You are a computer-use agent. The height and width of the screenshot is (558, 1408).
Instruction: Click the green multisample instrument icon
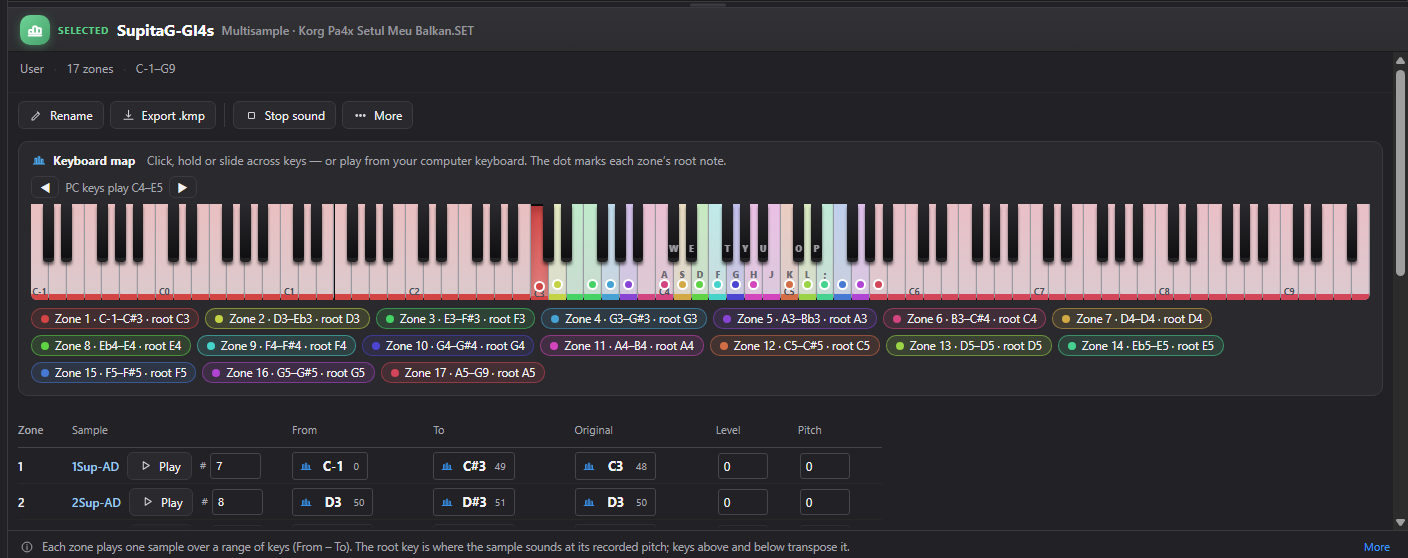click(x=35, y=31)
